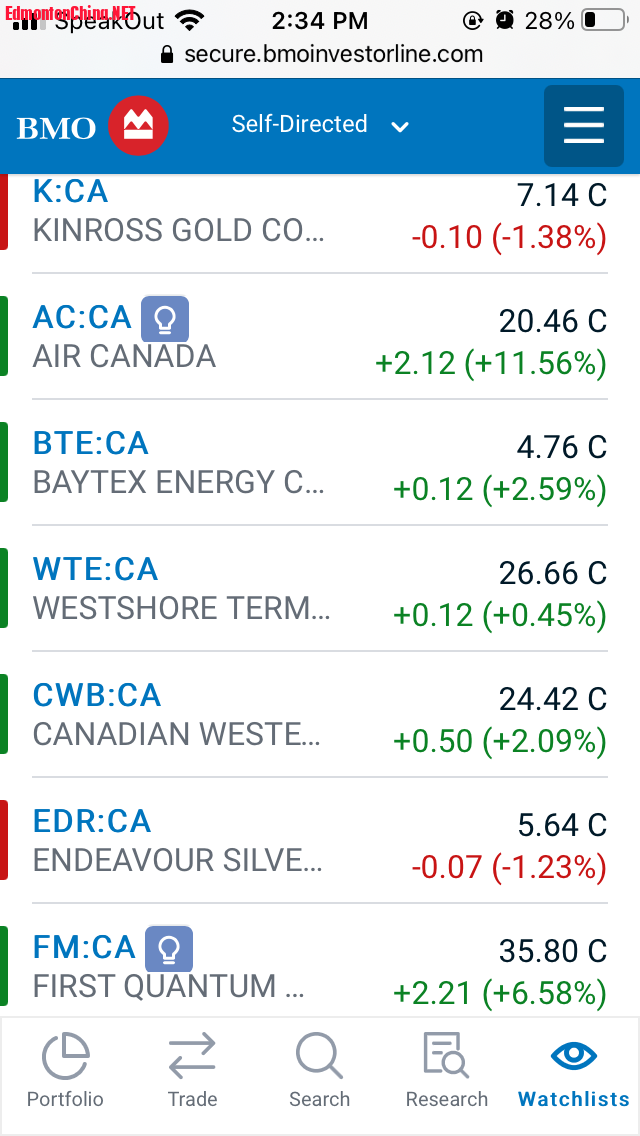The width and height of the screenshot is (640, 1136).
Task: Open the BTE:CA ticker link
Action: pyautogui.click(x=90, y=443)
